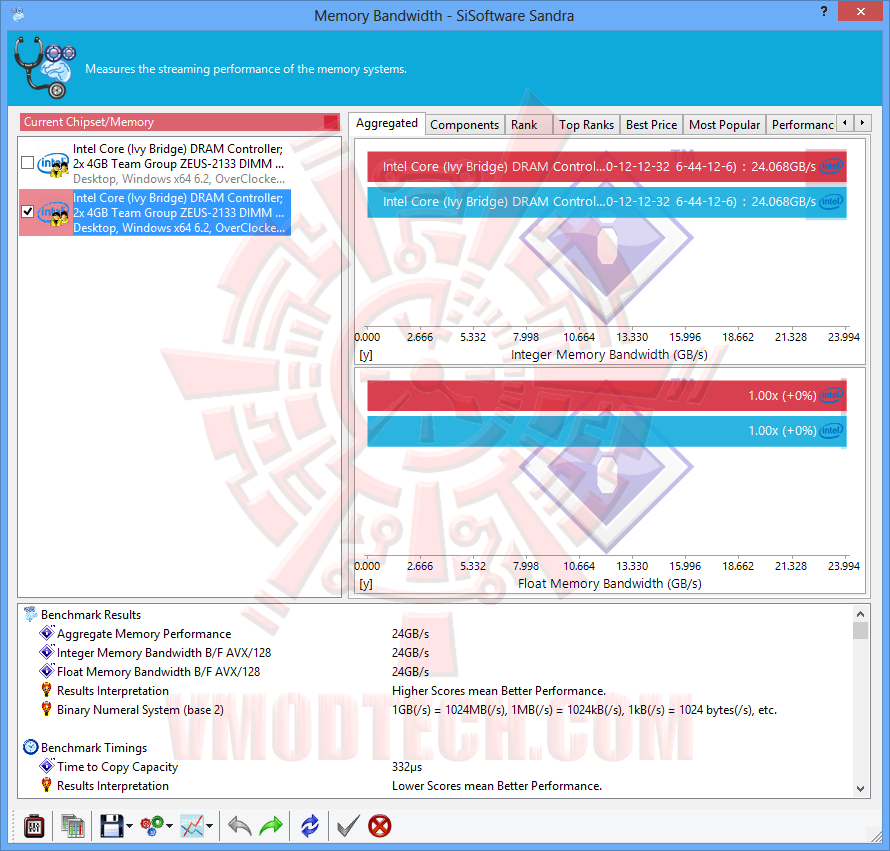The height and width of the screenshot is (851, 890).
Task: Click the results panel scroll-up arrow
Action: click(x=860, y=614)
